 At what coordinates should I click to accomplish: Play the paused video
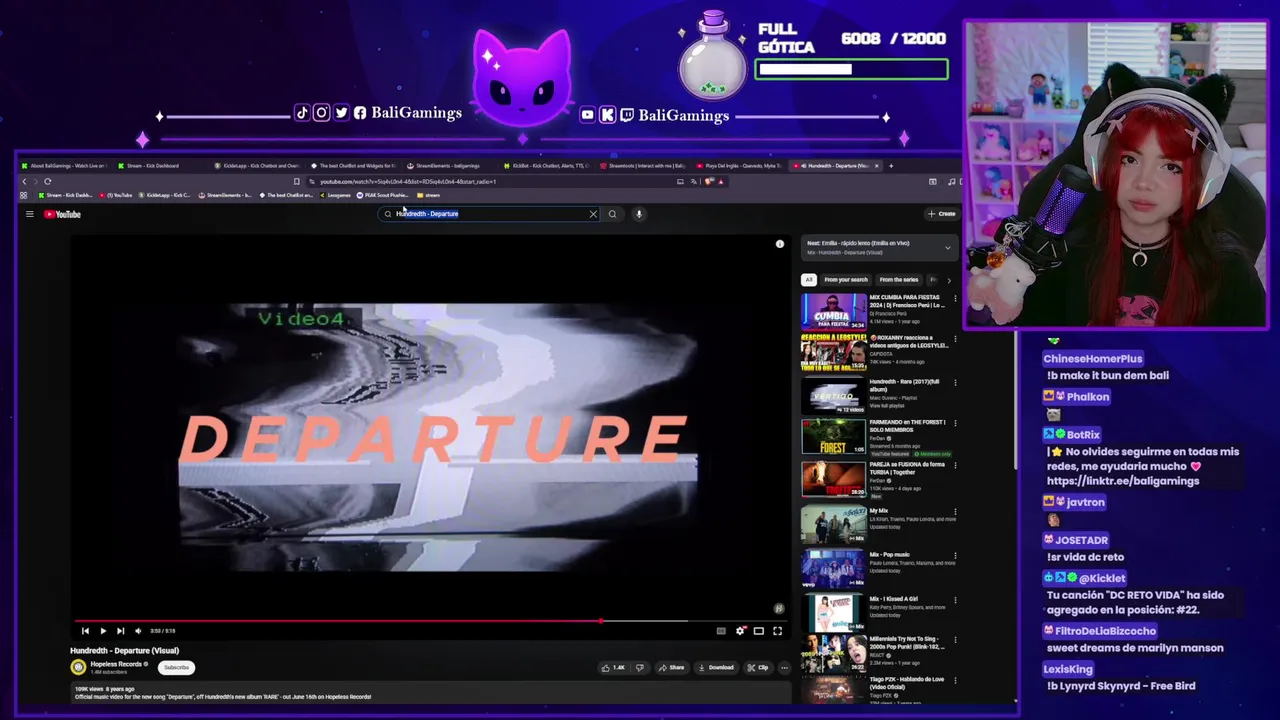(102, 631)
